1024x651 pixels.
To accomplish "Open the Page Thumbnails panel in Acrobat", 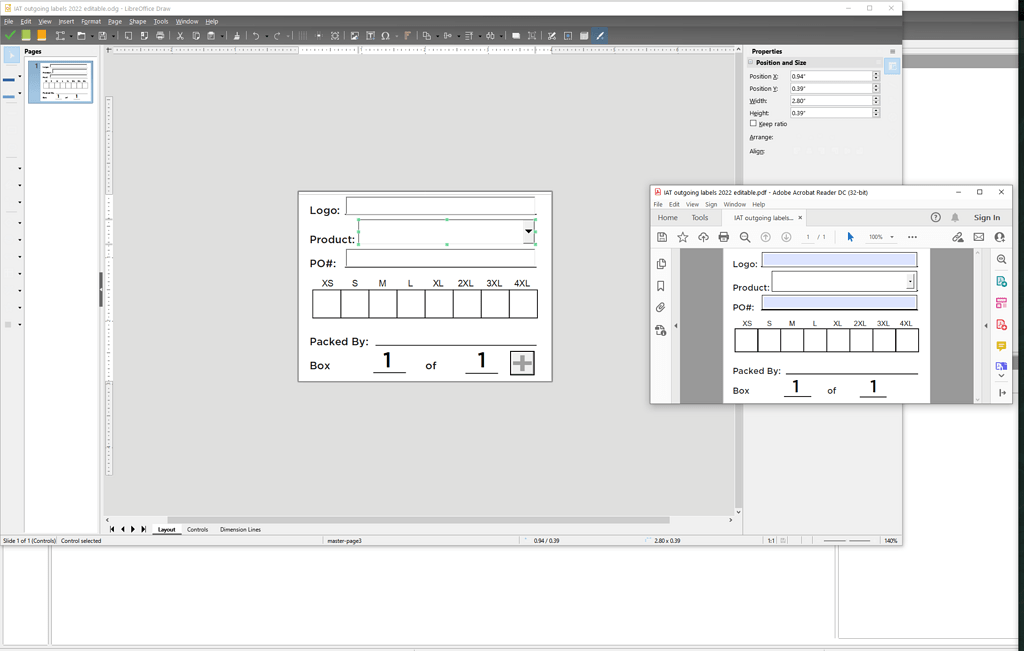I will point(660,261).
